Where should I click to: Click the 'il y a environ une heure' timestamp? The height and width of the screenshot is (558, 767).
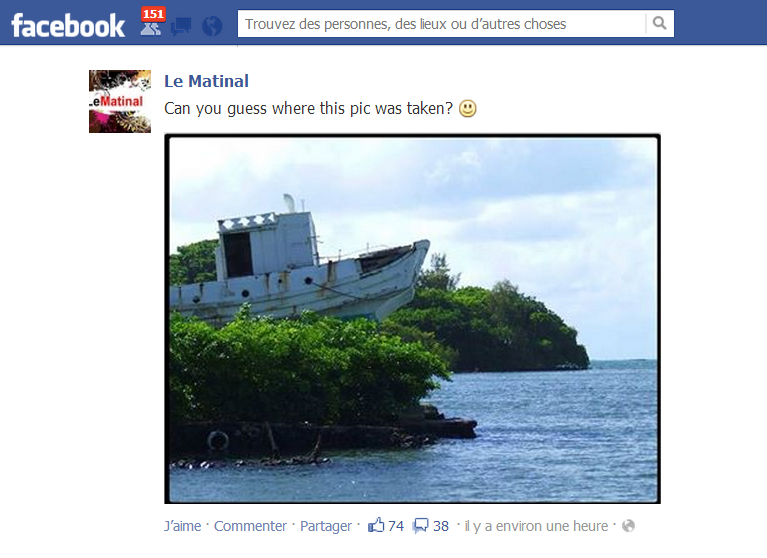click(x=536, y=526)
